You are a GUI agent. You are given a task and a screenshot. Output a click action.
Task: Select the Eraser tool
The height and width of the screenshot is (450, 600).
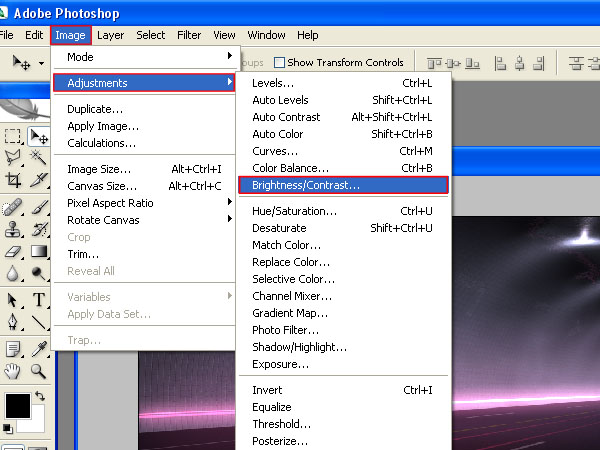click(13, 252)
